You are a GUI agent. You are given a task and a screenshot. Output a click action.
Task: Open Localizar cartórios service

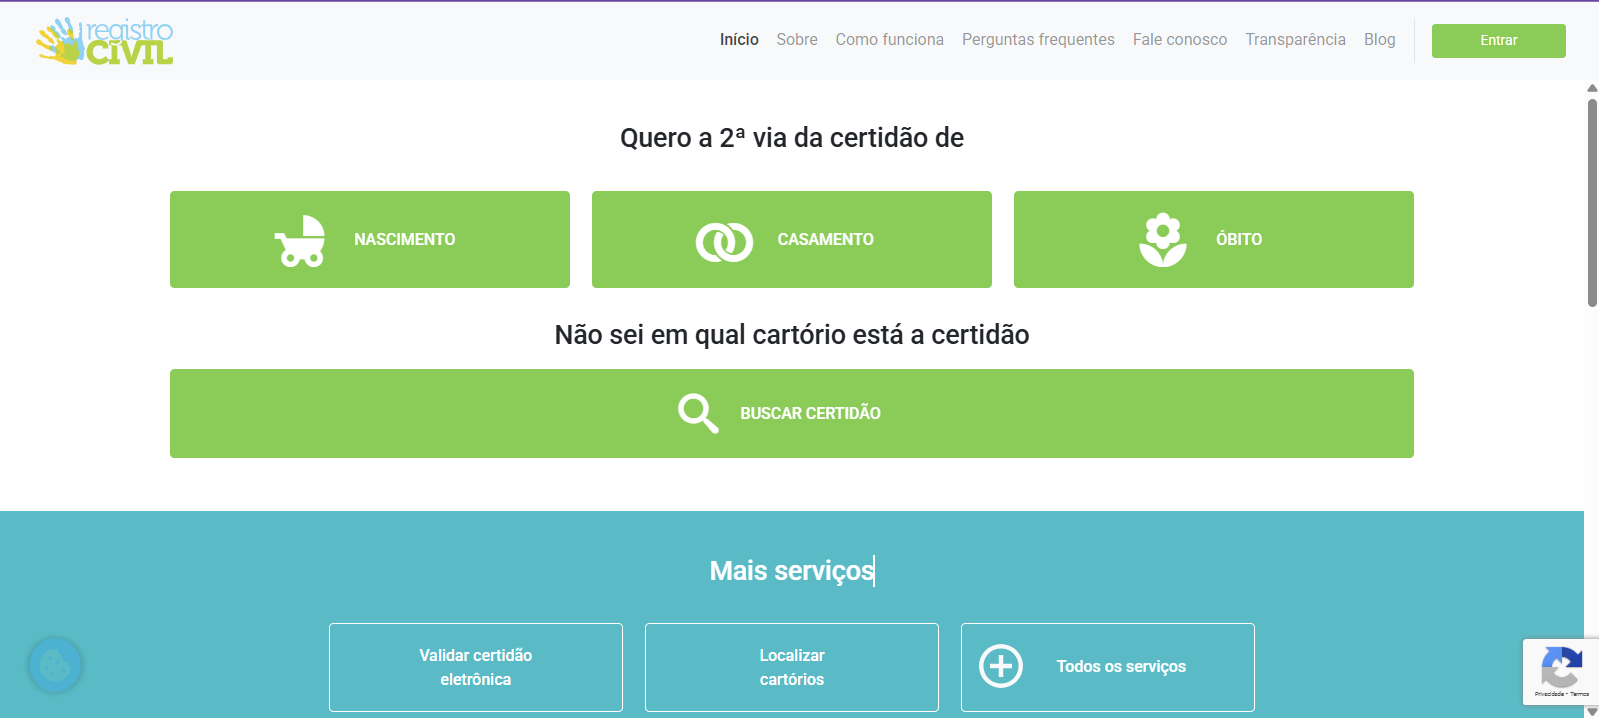(792, 667)
